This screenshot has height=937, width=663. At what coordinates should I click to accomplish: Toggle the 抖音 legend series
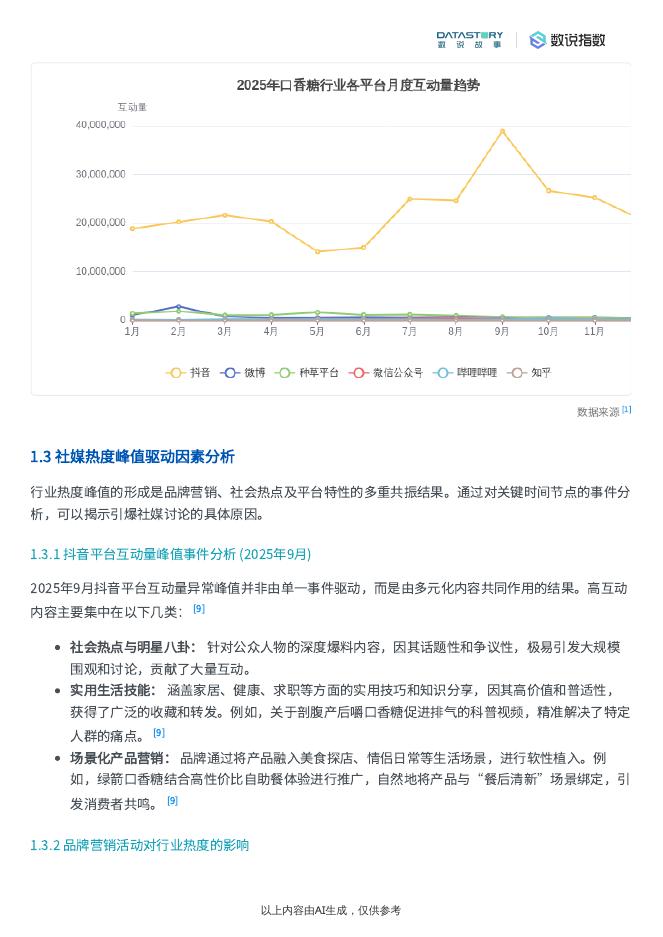188,373
